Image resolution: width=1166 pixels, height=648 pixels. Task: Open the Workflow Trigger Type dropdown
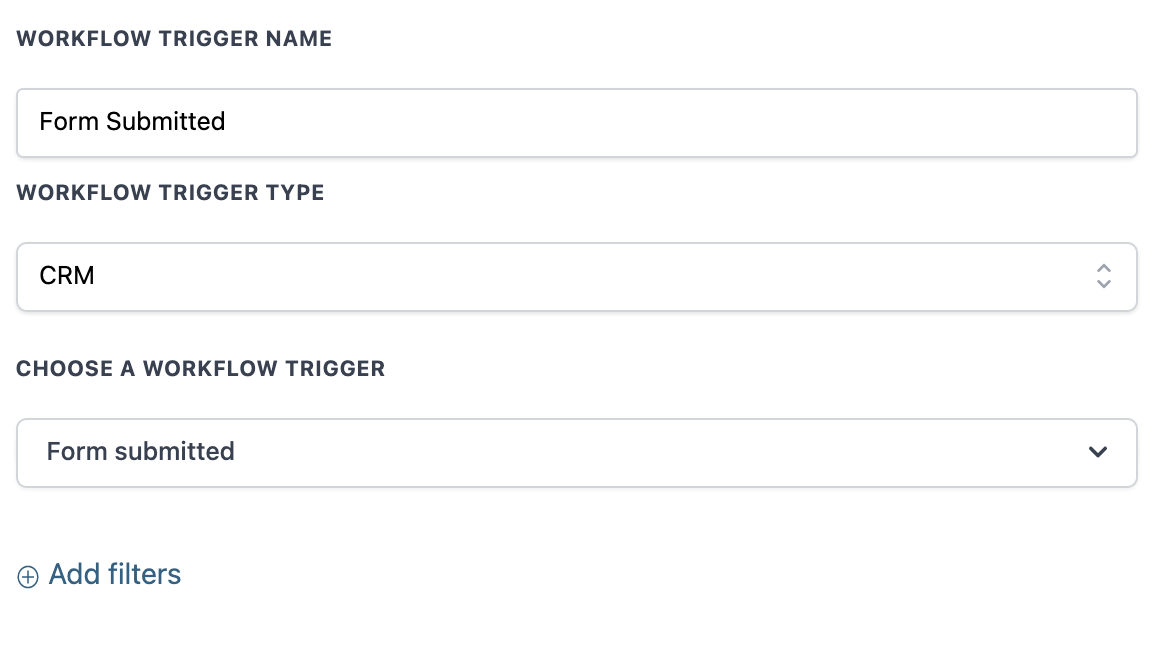tap(576, 277)
